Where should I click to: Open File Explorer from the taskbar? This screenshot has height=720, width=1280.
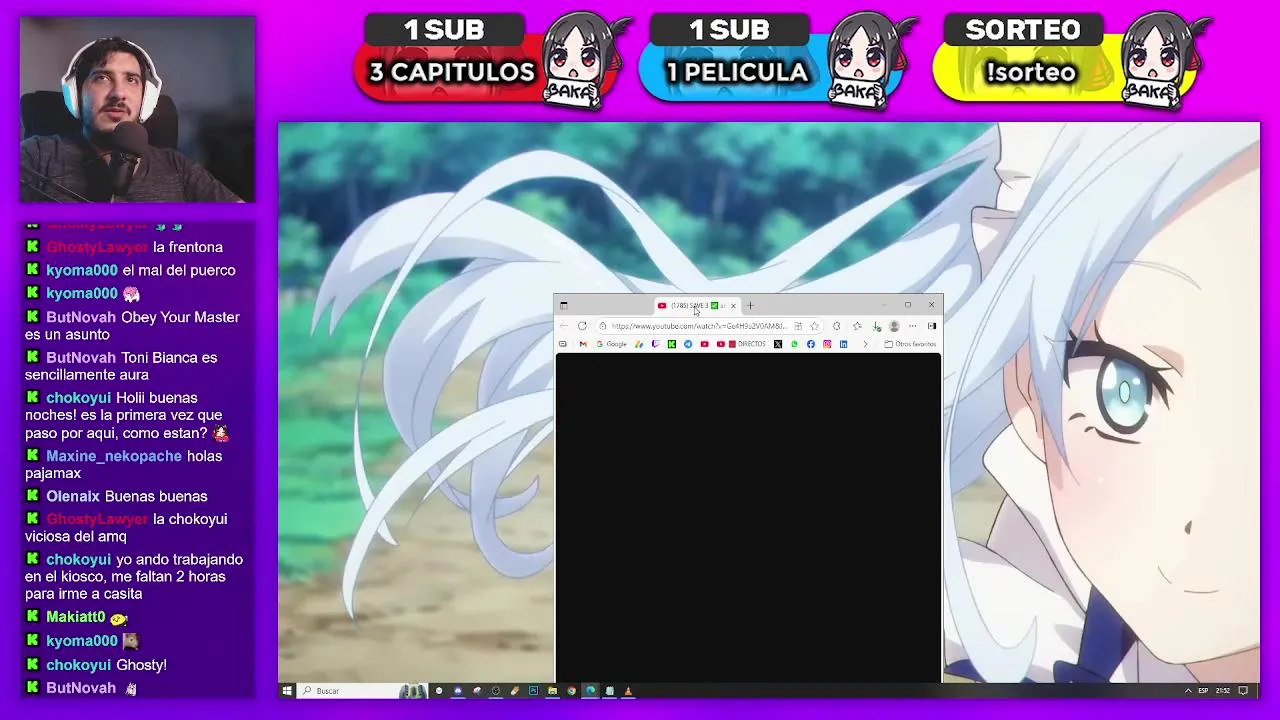click(552, 690)
